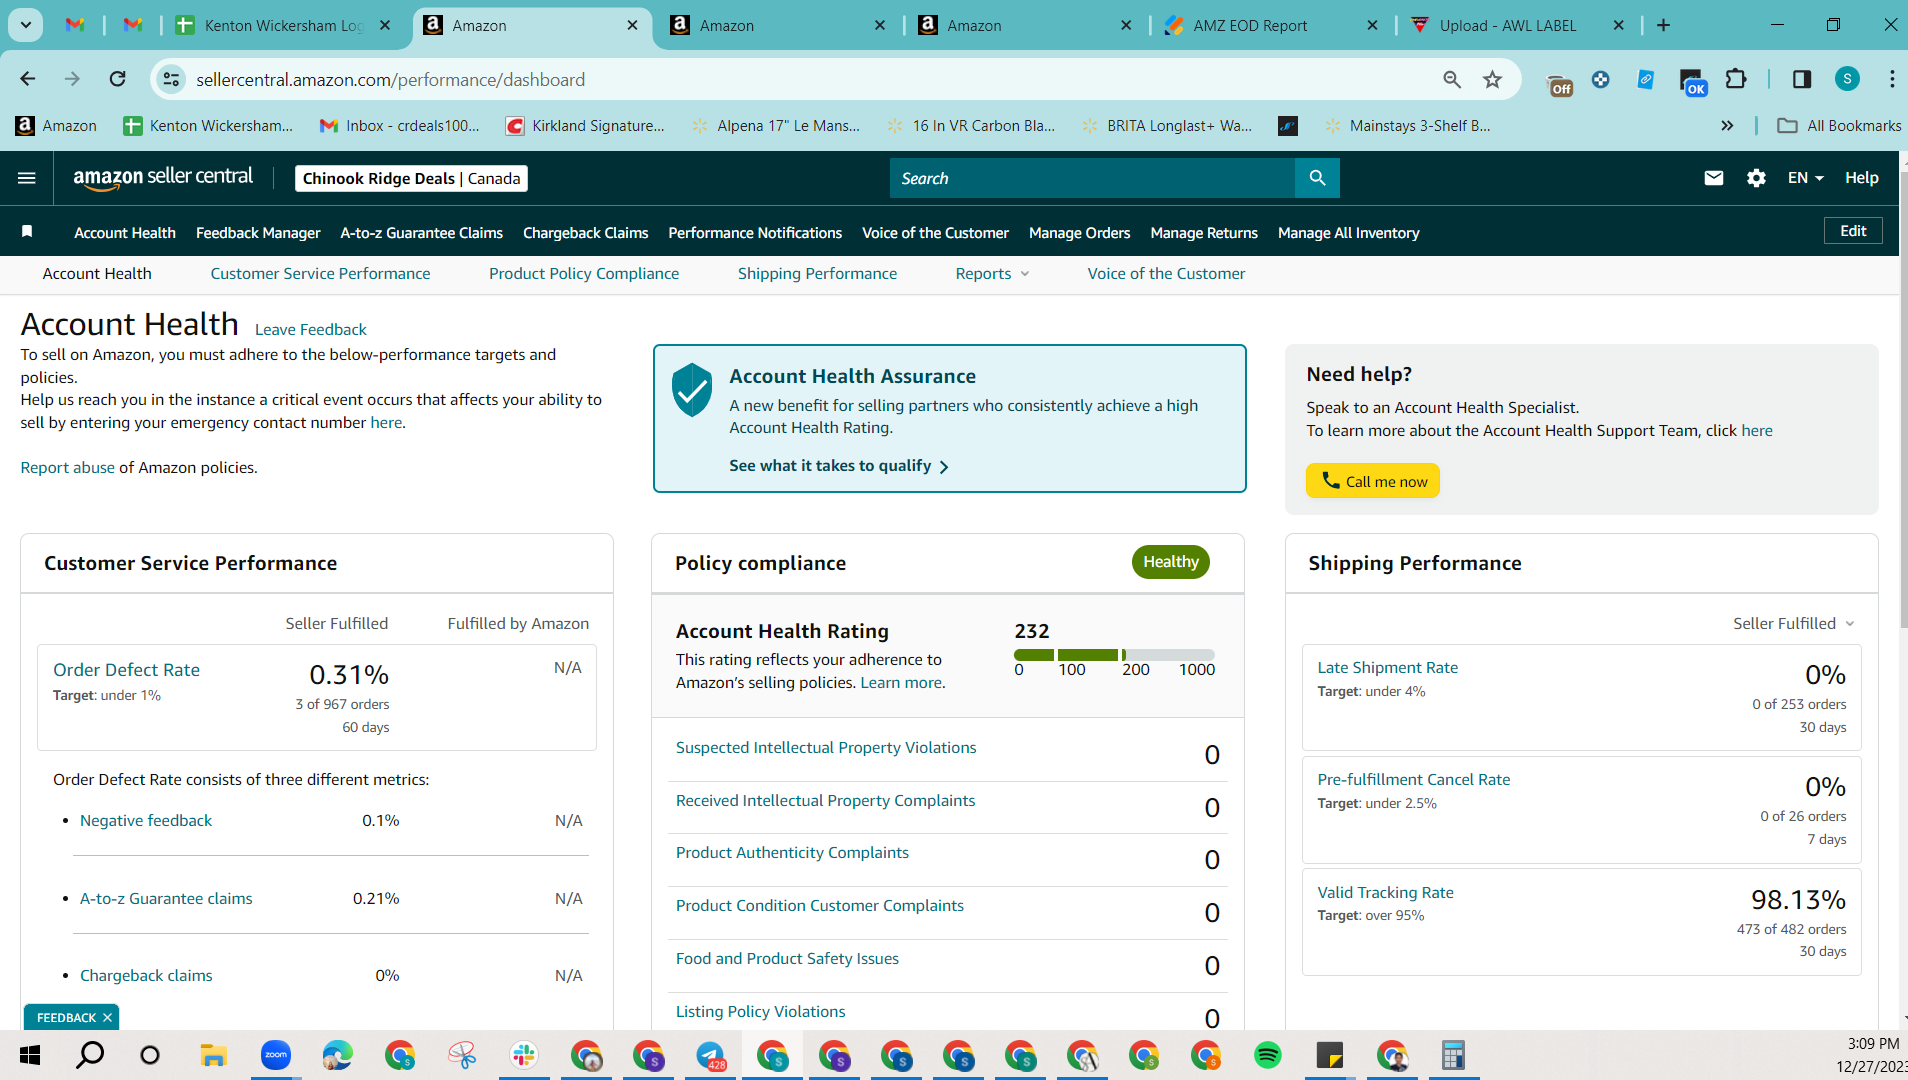This screenshot has width=1908, height=1080.
Task: Switch to the Kenton Wickersham Log tab
Action: point(284,25)
